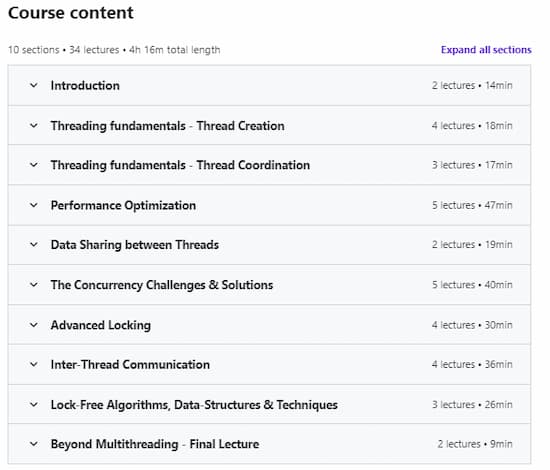Click '5 lectures • 47min' text

tap(472, 205)
